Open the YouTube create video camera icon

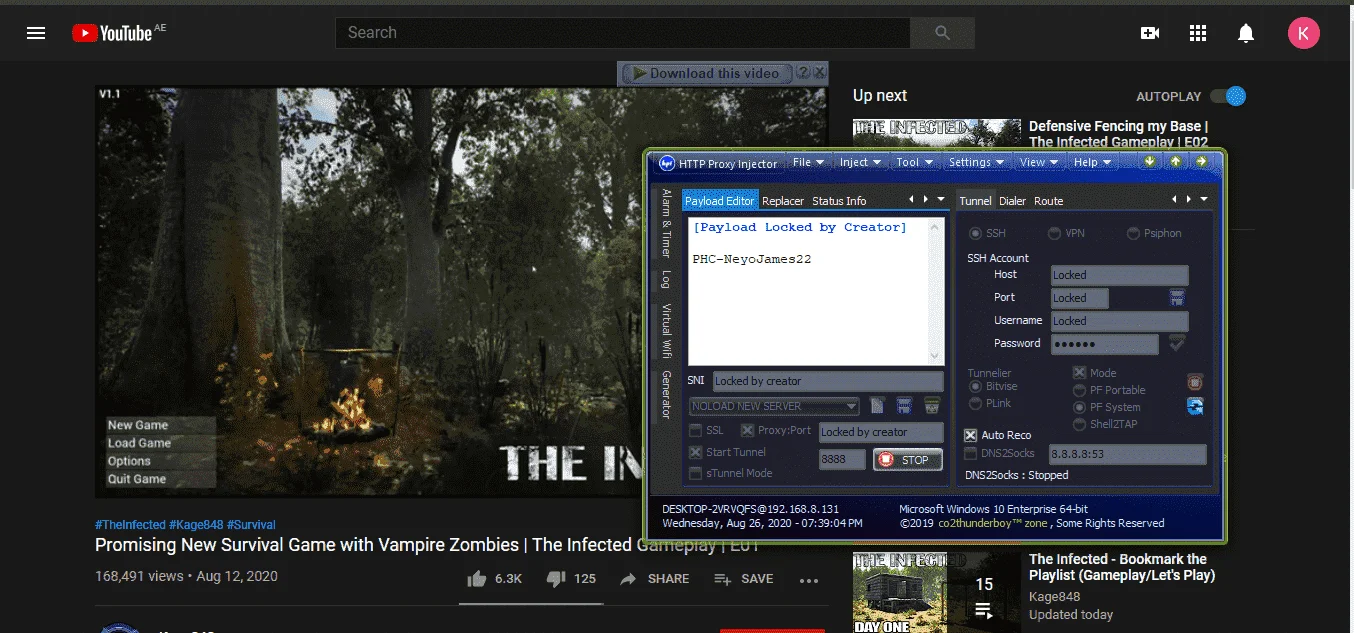(1150, 33)
